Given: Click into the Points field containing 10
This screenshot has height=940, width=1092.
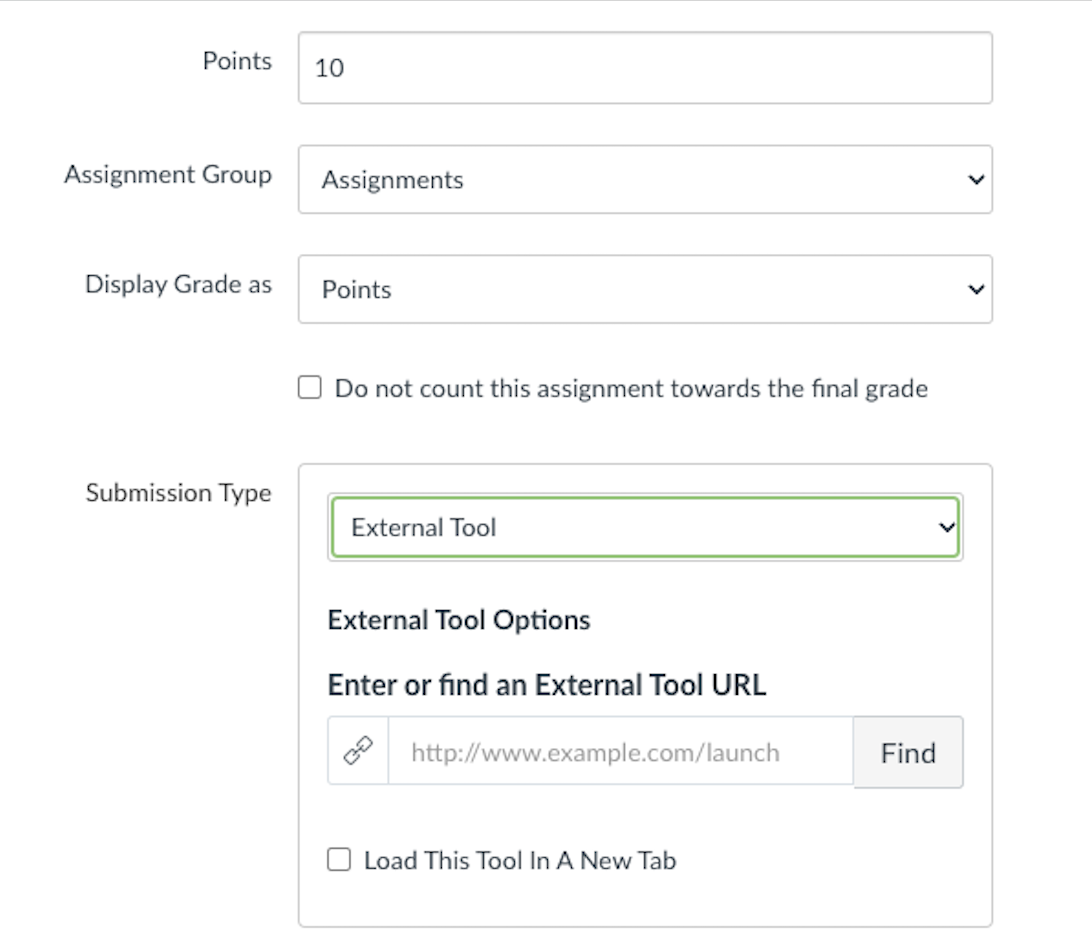Looking at the screenshot, I should (645, 68).
